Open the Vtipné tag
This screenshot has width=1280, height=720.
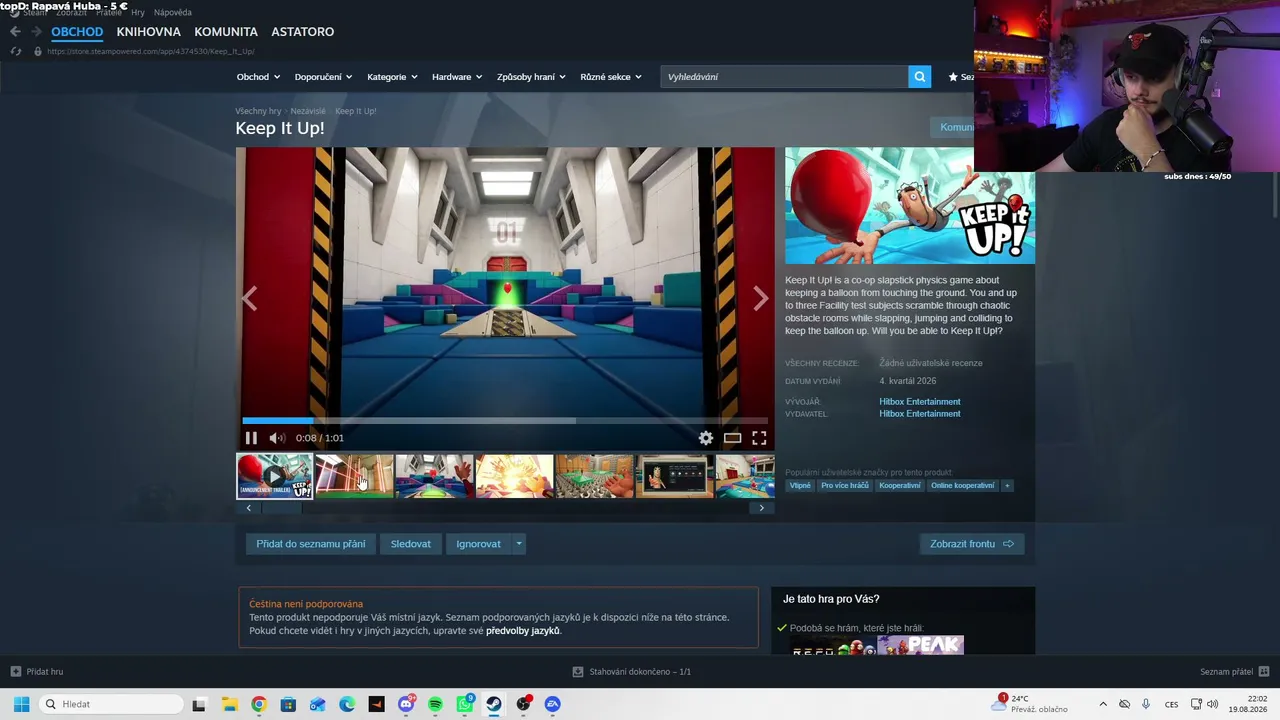point(800,486)
